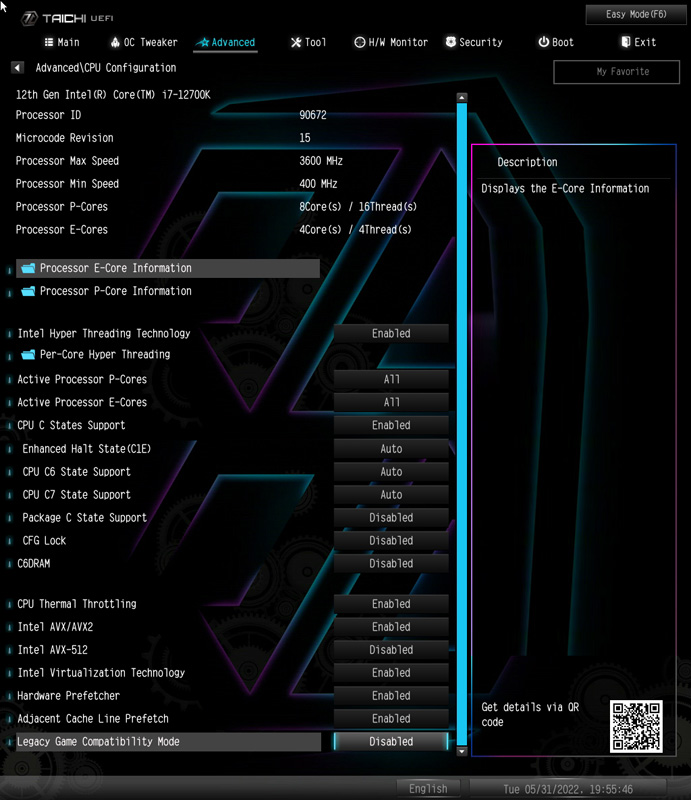Select the CFG Lock label
Image resolution: width=691 pixels, height=800 pixels.
pyautogui.click(x=44, y=540)
